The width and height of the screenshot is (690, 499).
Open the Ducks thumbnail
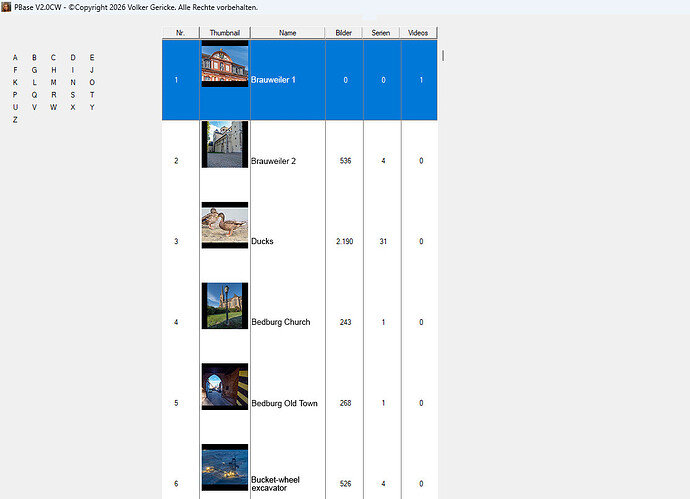click(225, 225)
